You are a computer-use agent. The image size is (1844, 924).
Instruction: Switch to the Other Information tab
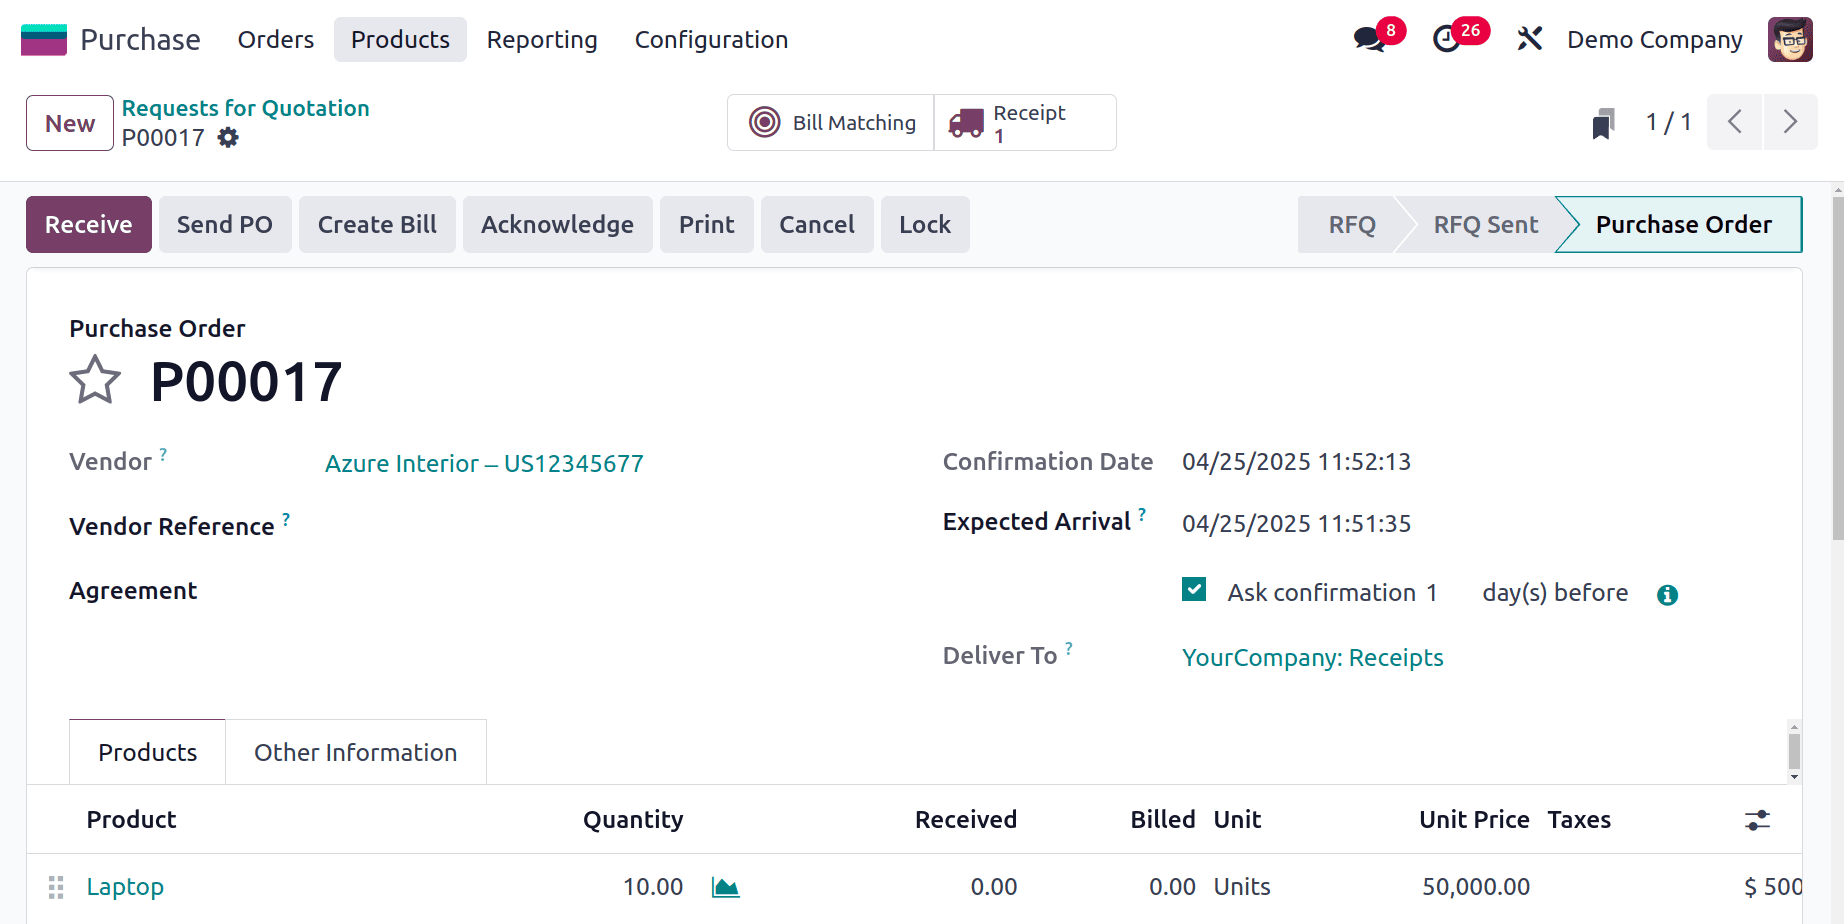[x=356, y=752]
